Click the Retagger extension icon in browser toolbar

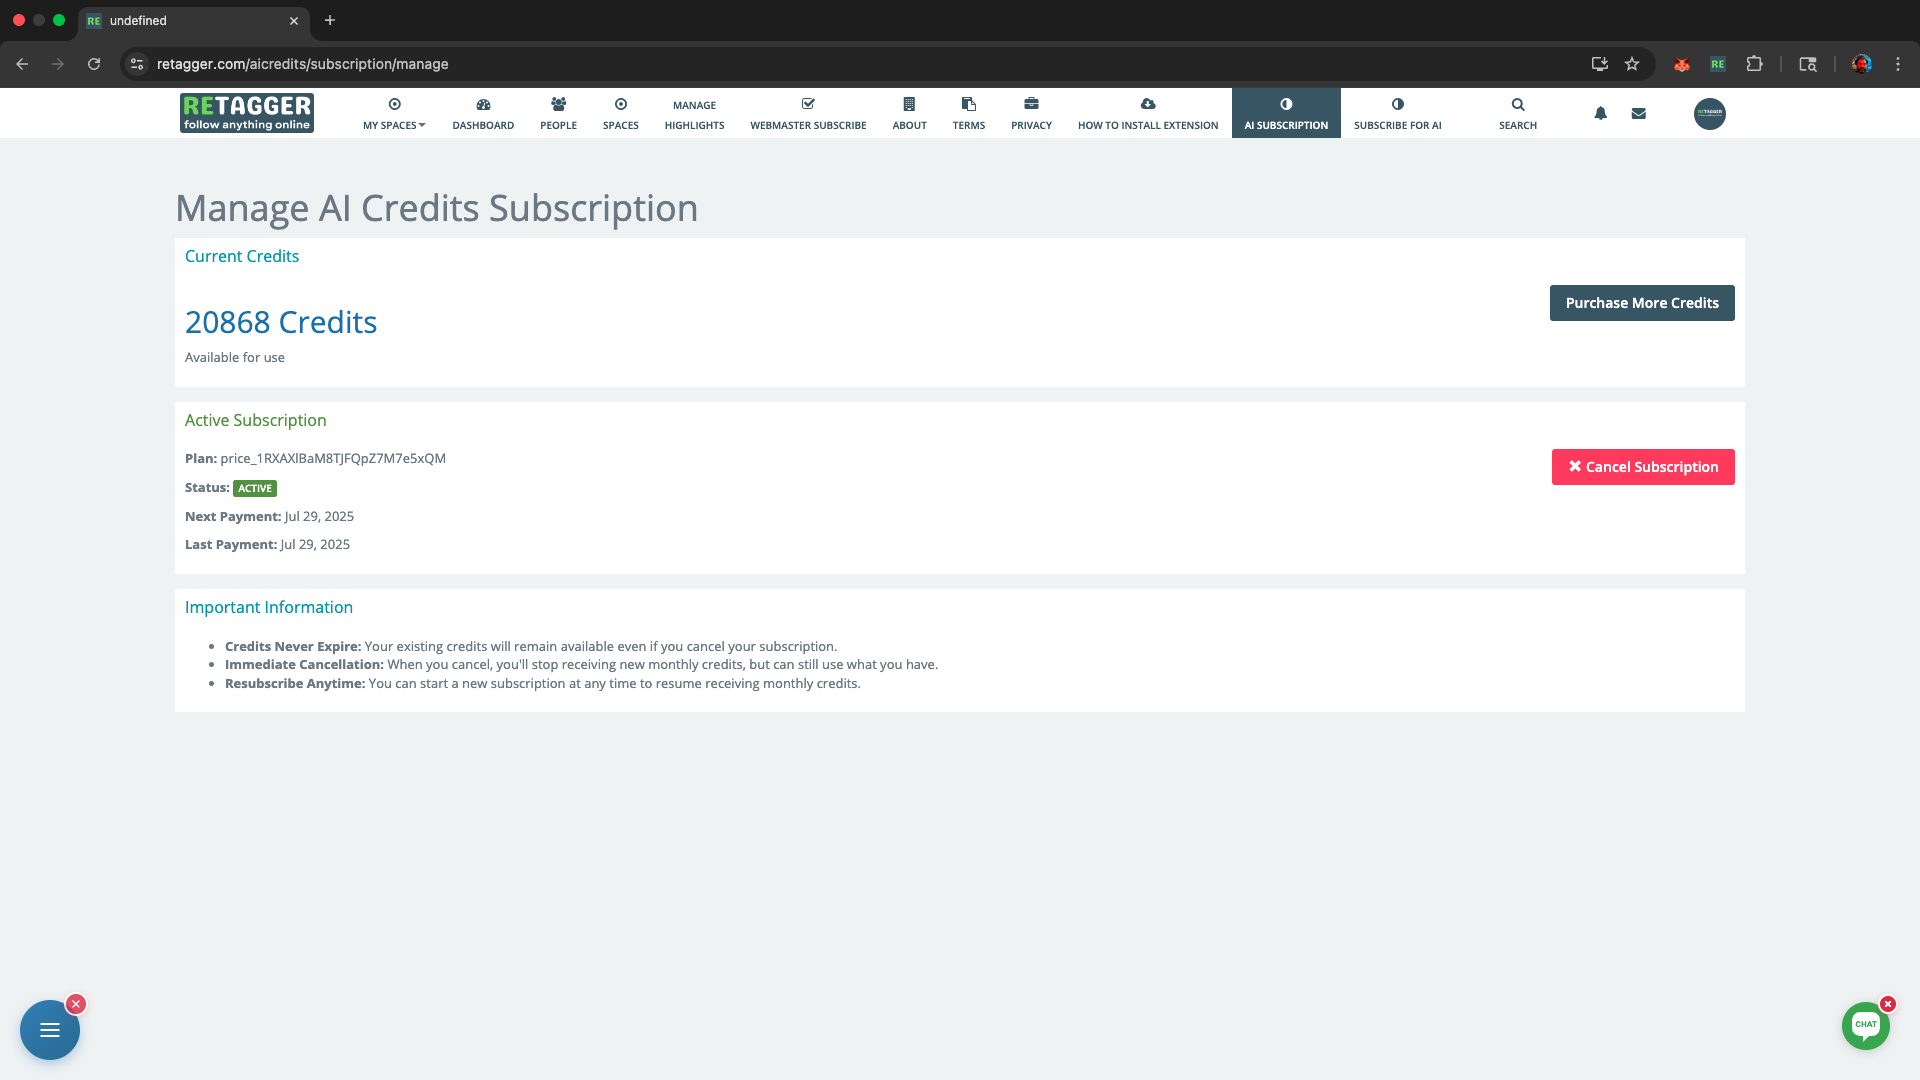pos(1717,64)
